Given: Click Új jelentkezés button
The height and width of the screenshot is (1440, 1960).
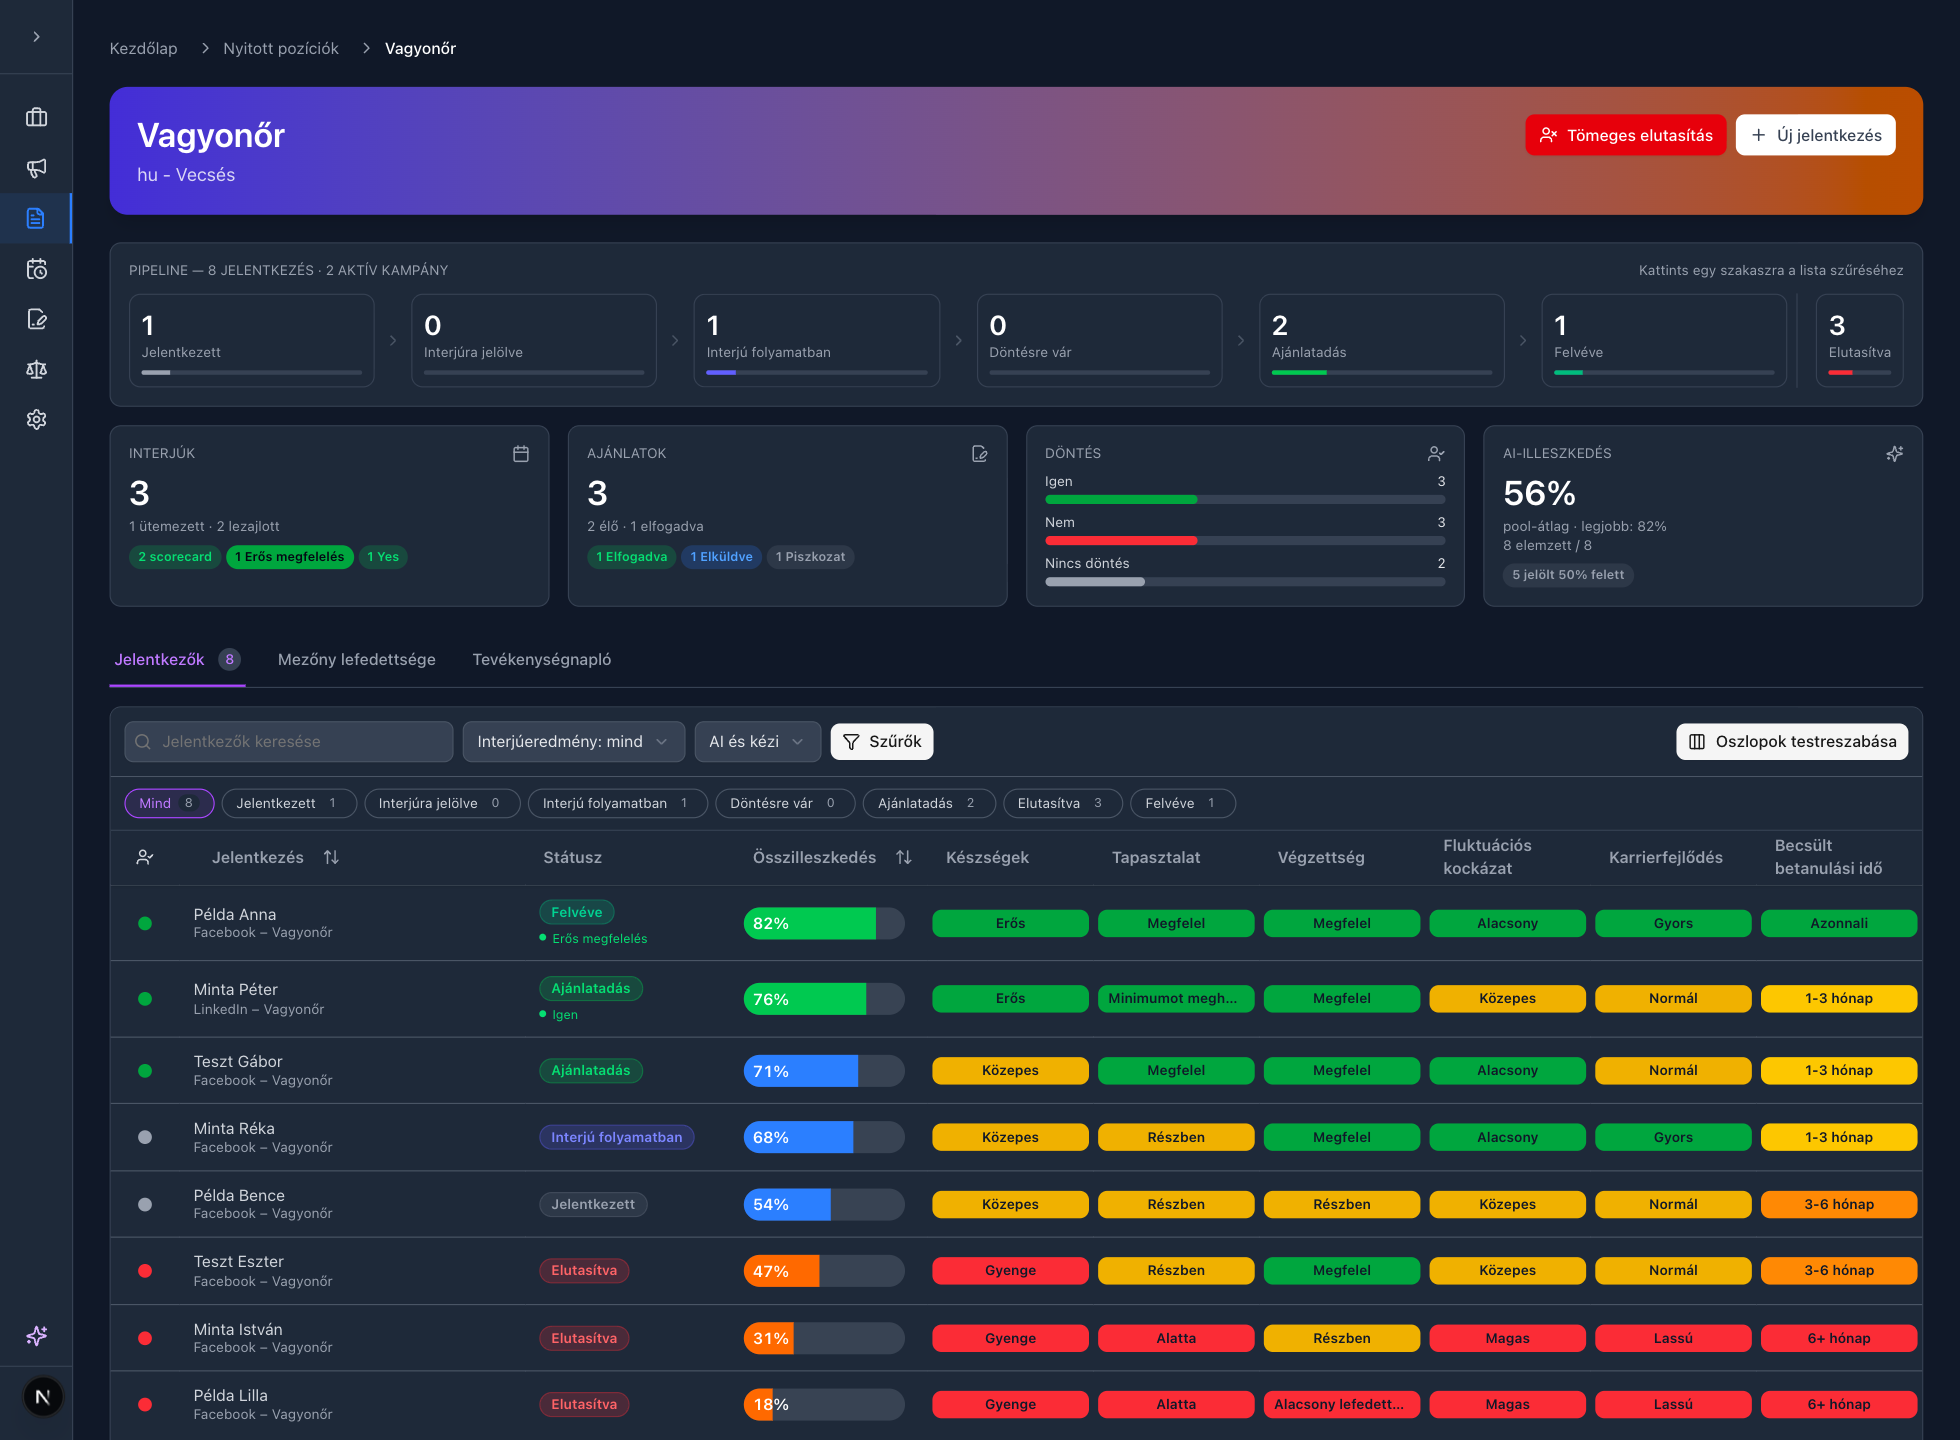Looking at the screenshot, I should [1815, 135].
